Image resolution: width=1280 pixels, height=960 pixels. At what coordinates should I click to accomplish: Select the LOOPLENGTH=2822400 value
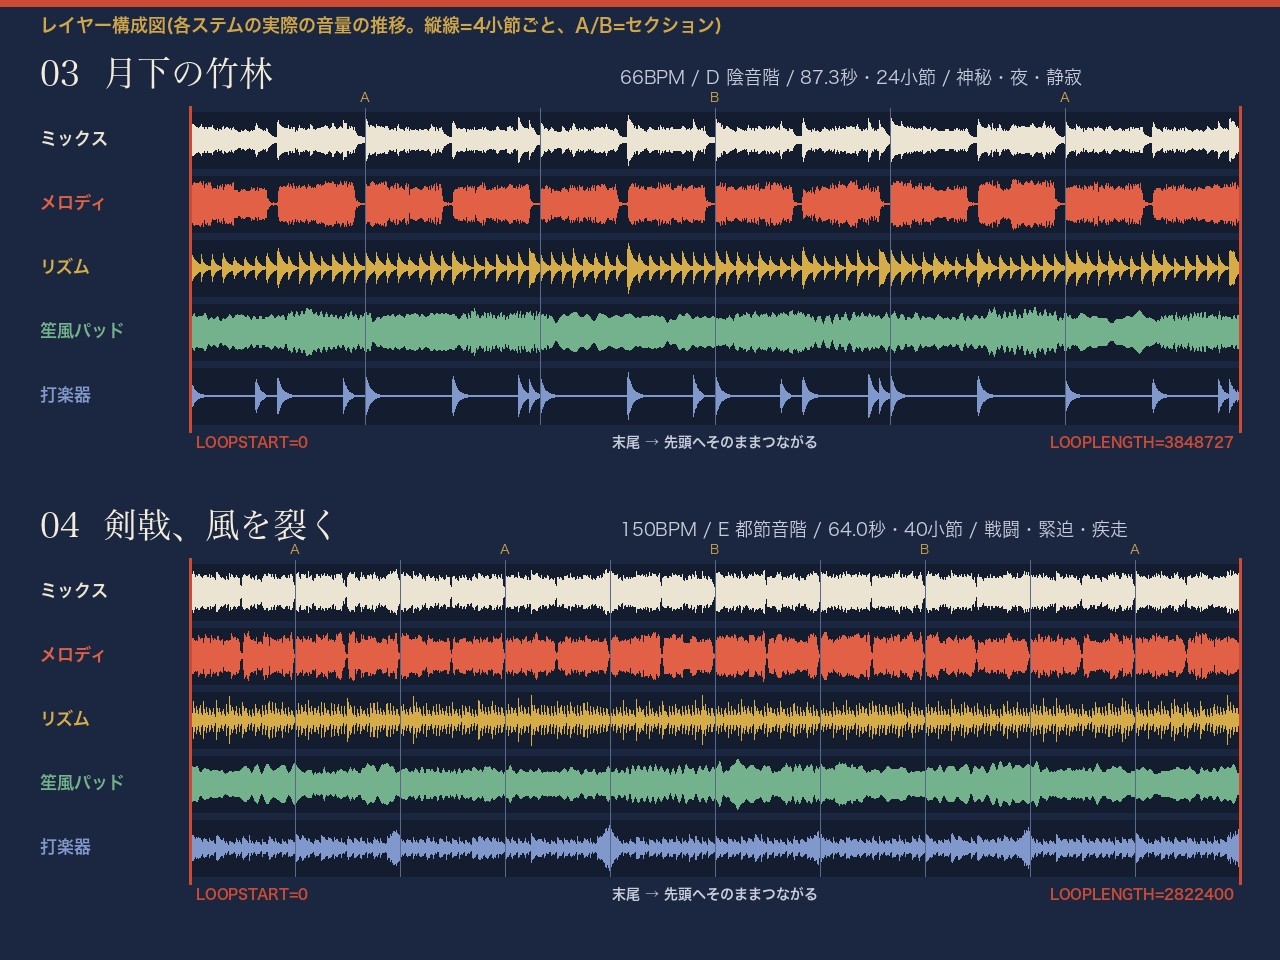click(1142, 894)
